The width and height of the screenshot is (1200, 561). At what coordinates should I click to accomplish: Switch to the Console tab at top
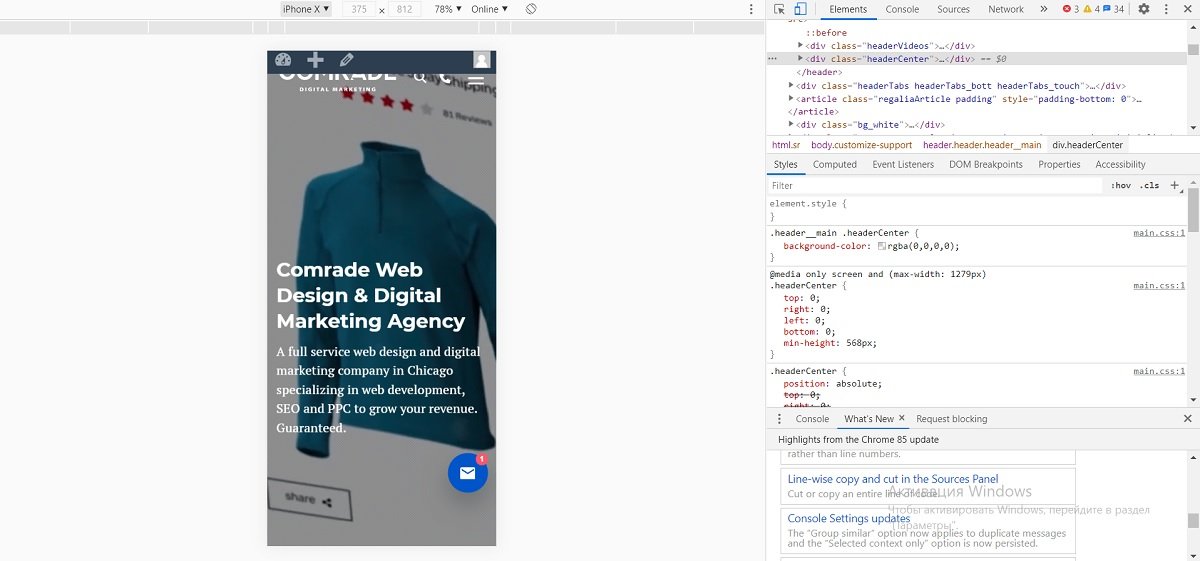click(902, 9)
